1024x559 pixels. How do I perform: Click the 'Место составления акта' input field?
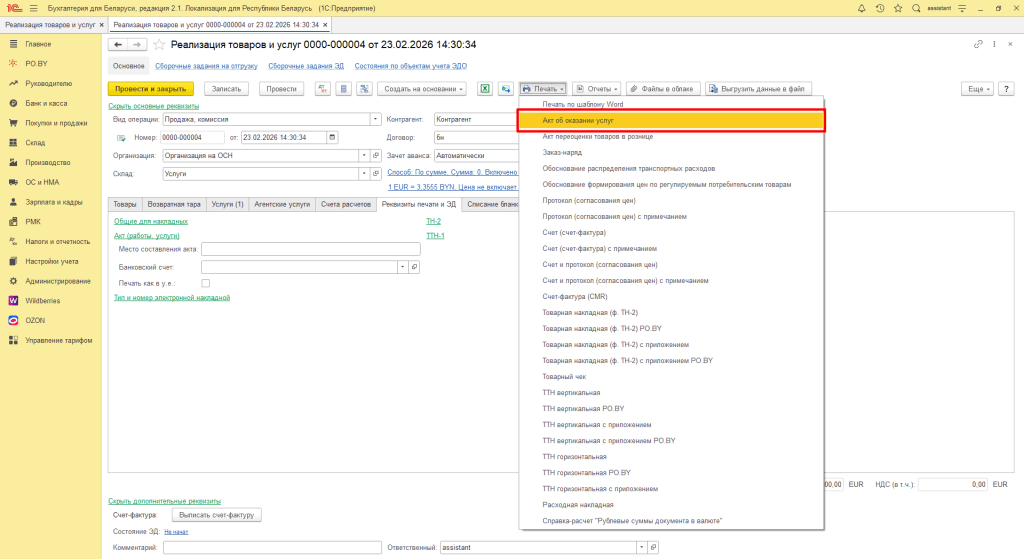coord(310,249)
